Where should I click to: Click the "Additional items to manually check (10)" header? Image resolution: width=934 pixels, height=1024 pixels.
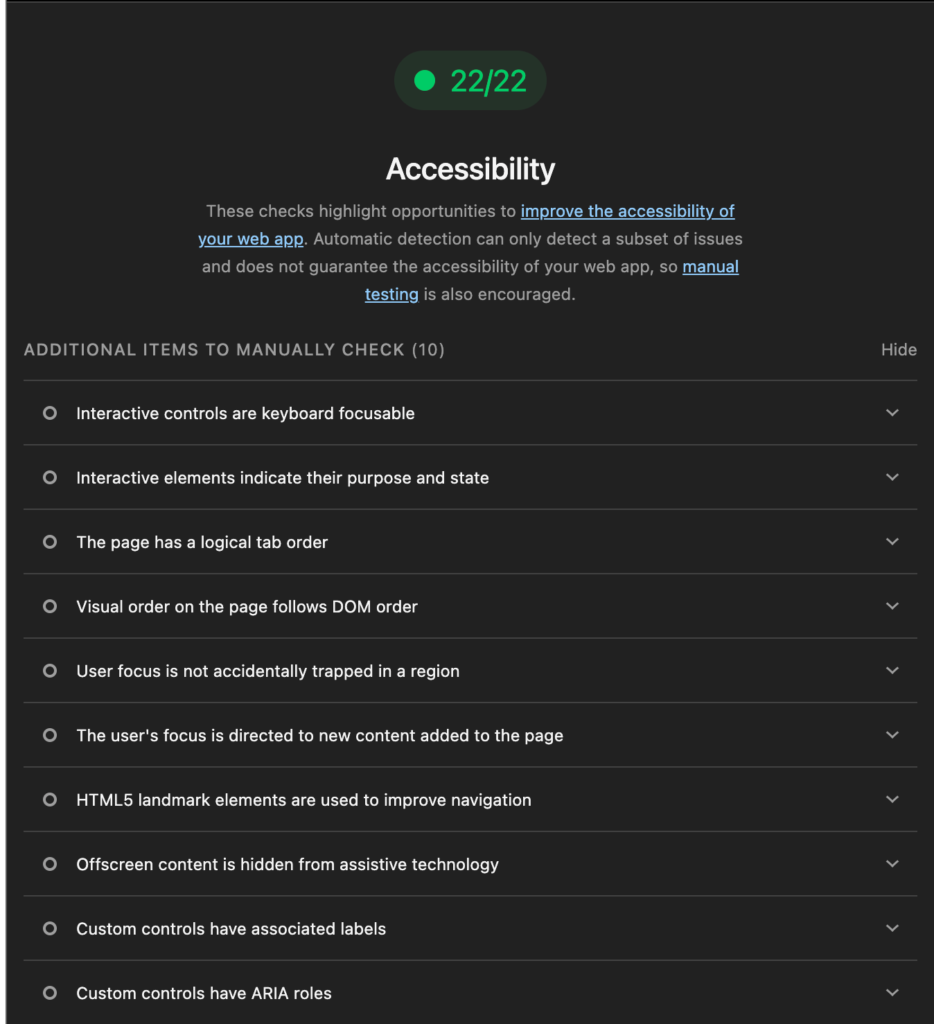click(234, 350)
